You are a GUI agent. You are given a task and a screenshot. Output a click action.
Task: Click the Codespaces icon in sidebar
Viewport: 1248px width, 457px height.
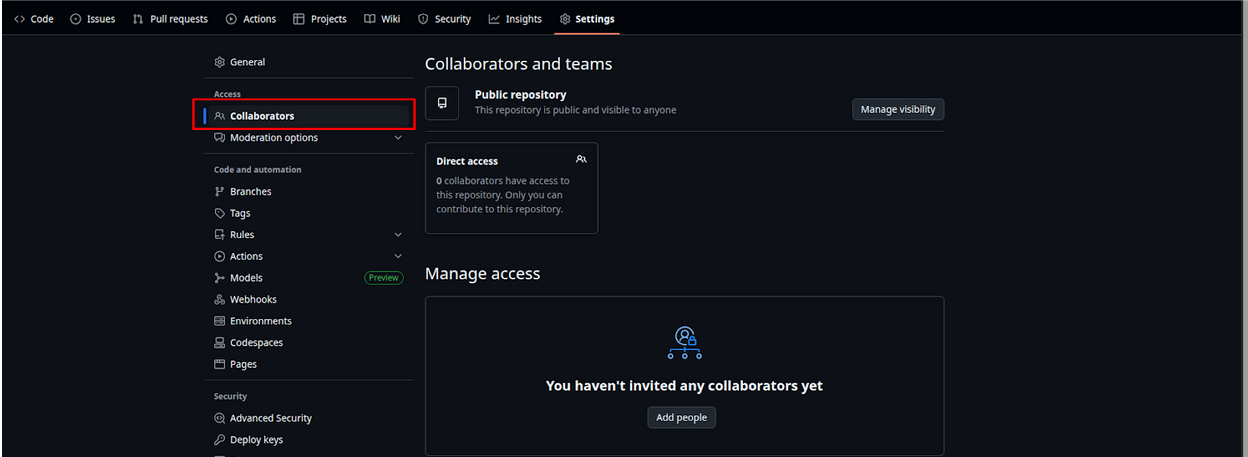click(x=220, y=343)
